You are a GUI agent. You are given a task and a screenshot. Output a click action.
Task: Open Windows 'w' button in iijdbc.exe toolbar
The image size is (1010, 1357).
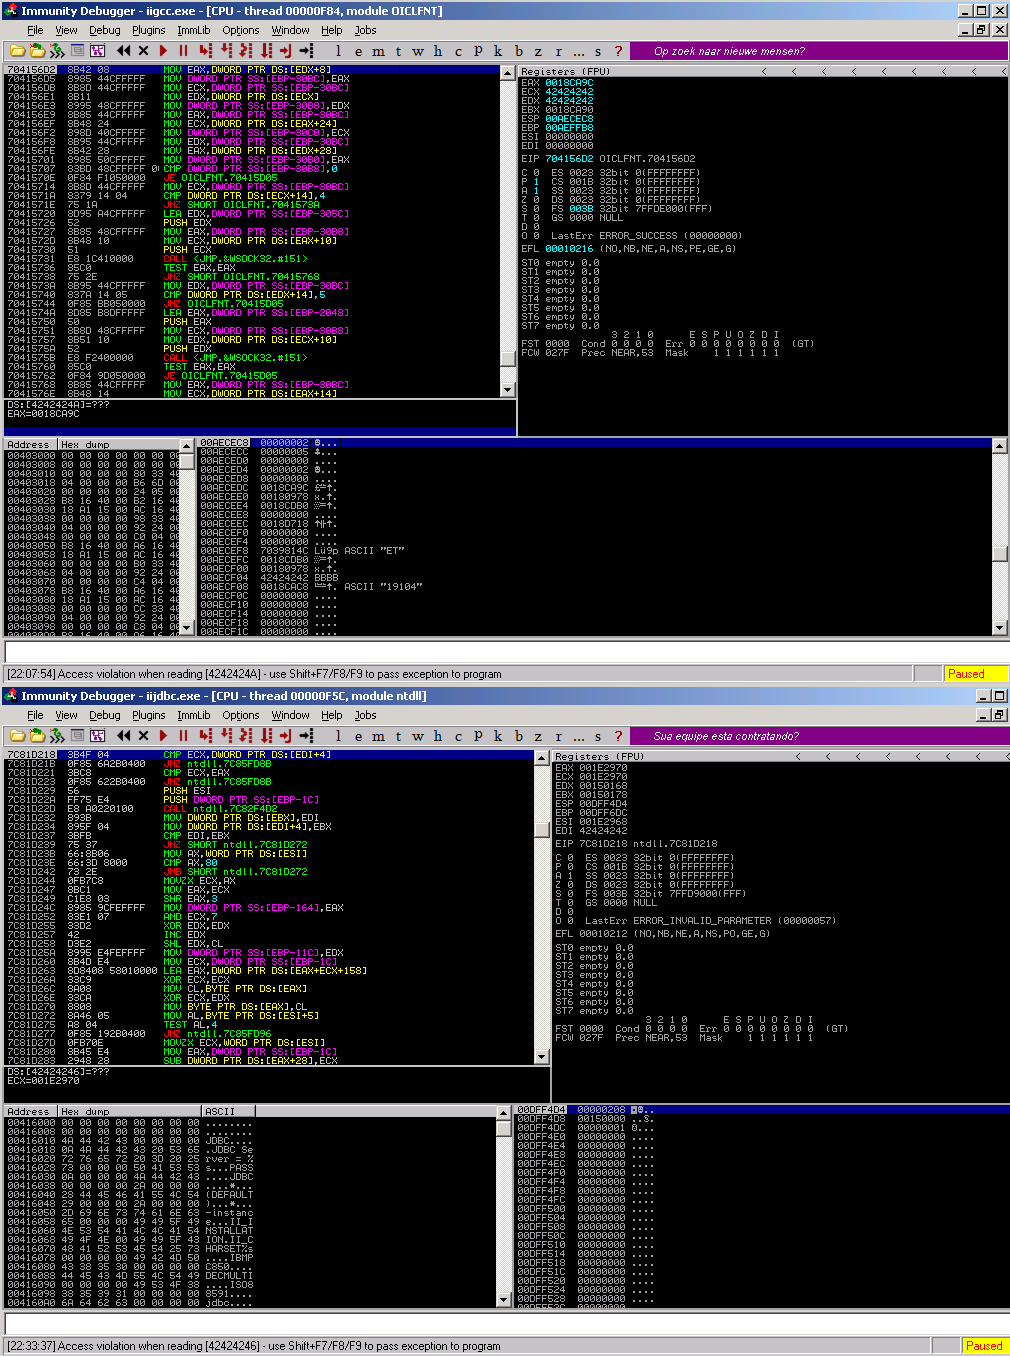point(418,736)
